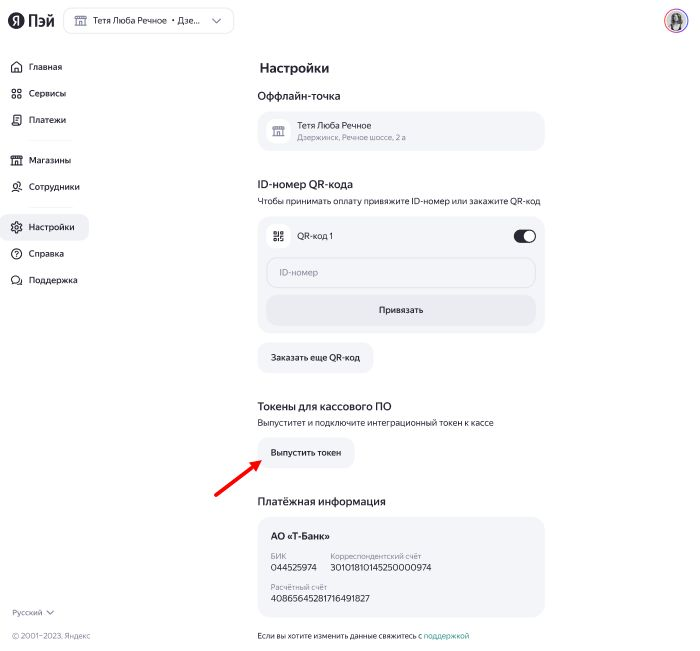Image resolution: width=700 pixels, height=651 pixels.
Task: Open Сервисы via its grid icon
Action: point(16,93)
